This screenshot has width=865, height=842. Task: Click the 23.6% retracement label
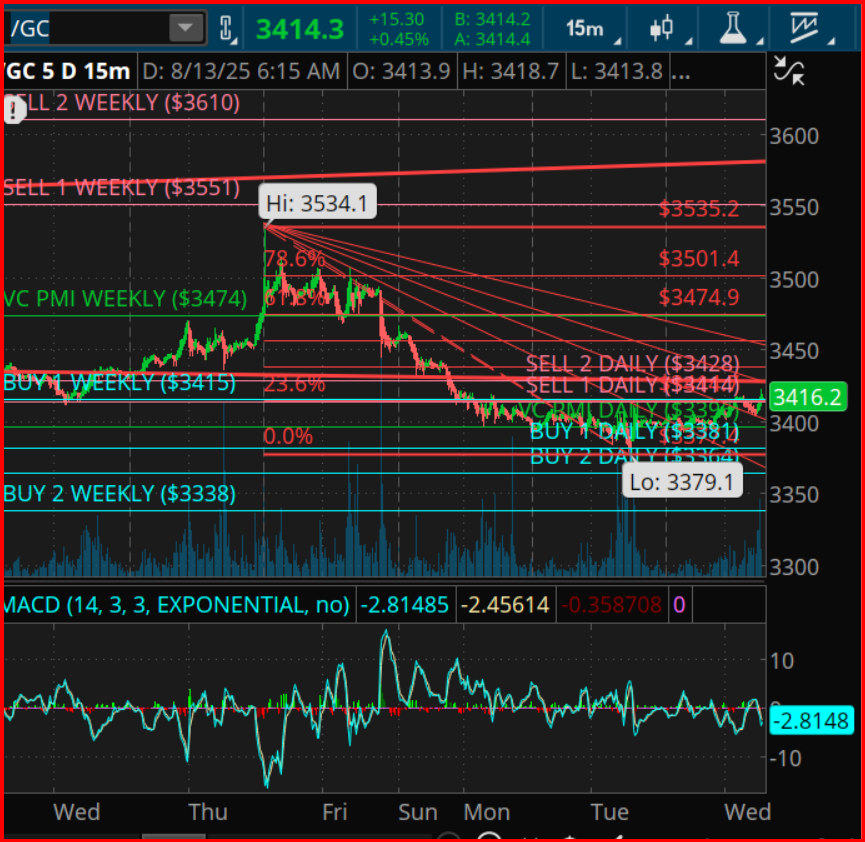[x=295, y=383]
